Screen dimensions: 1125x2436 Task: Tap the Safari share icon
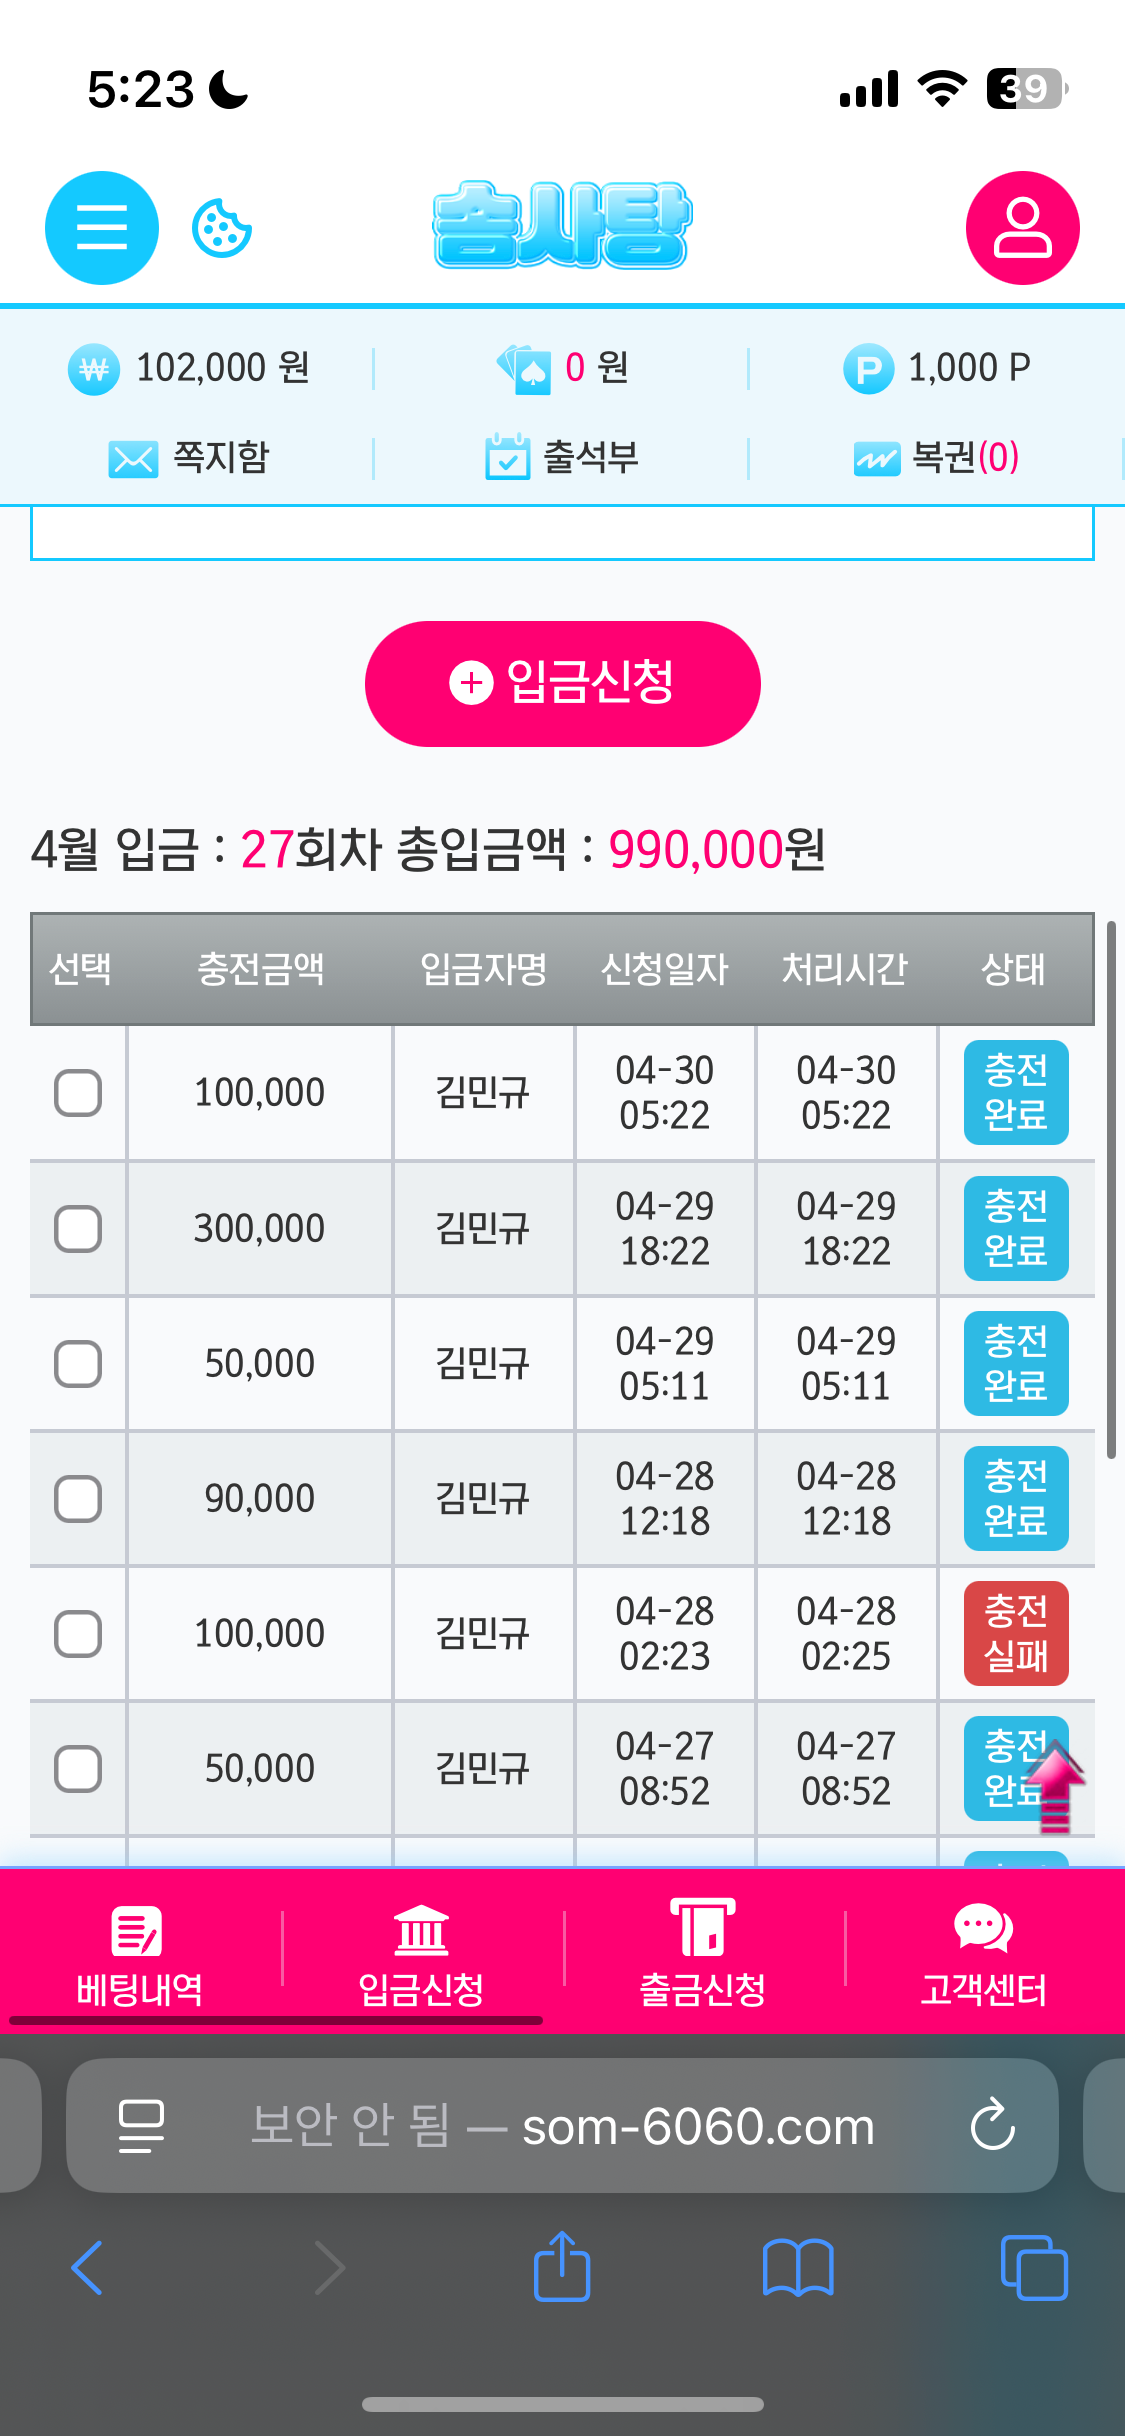point(562,2267)
